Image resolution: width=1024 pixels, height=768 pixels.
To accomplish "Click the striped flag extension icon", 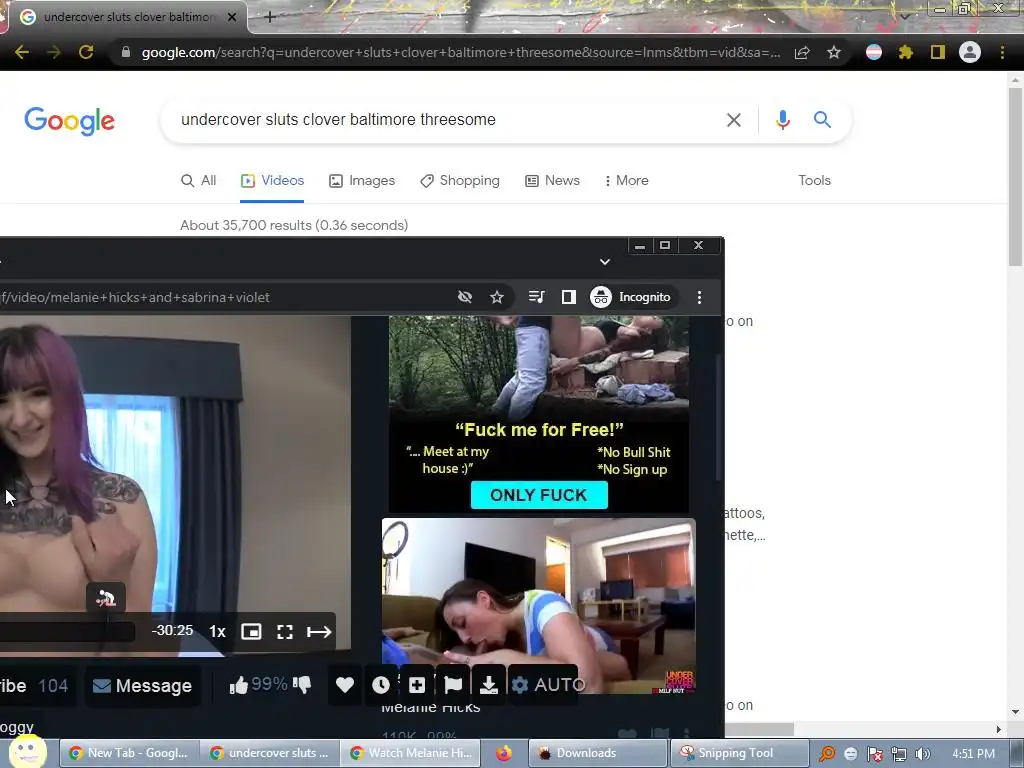I will tap(874, 52).
